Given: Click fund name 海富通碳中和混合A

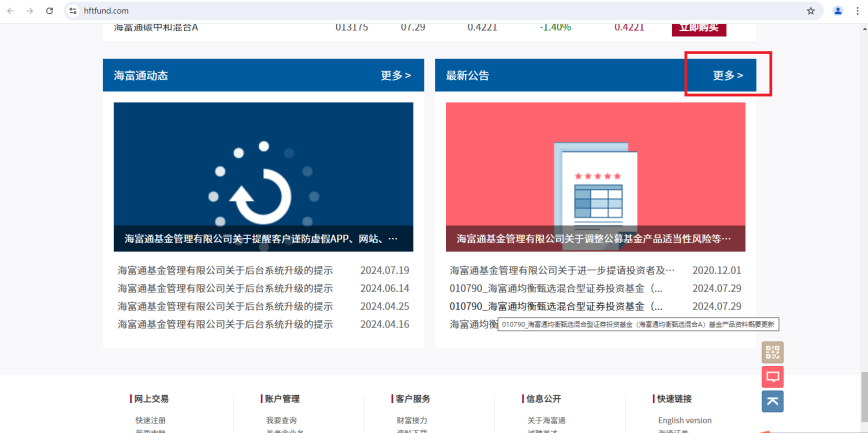Looking at the screenshot, I should 156,27.
